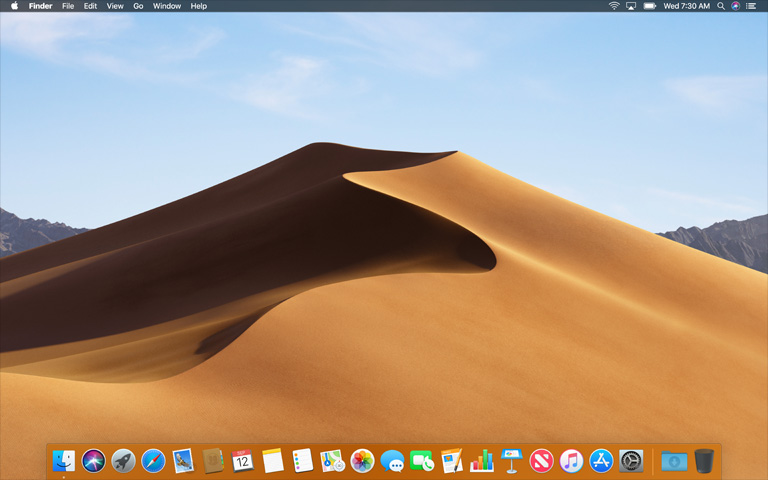Launch iTunes music note icon
The height and width of the screenshot is (480, 768).
tap(571, 461)
